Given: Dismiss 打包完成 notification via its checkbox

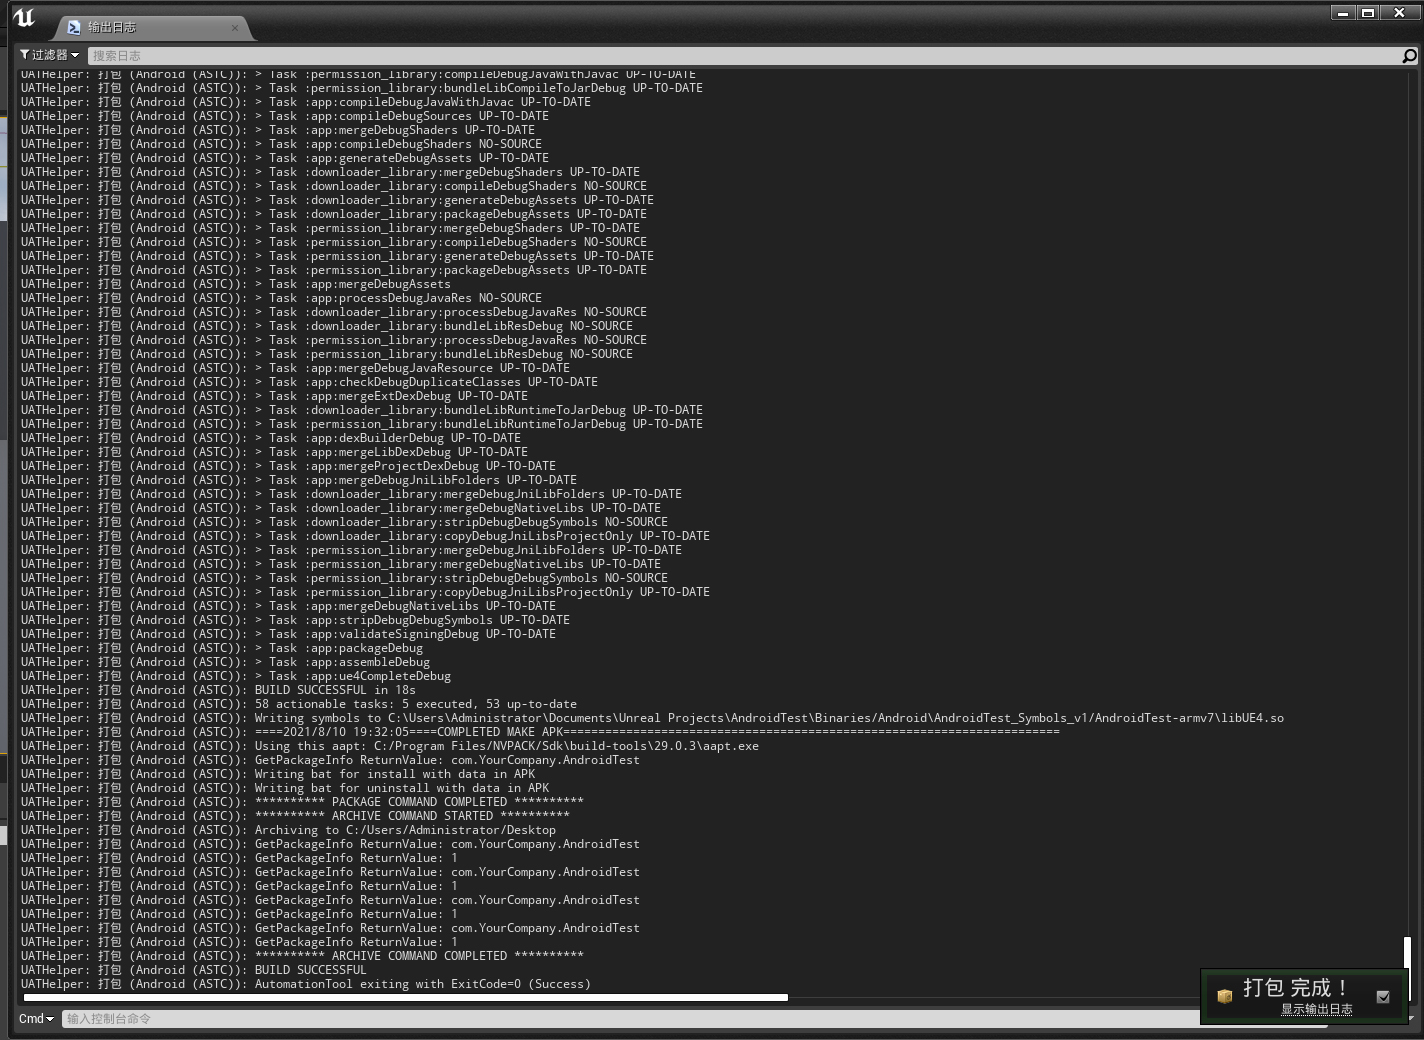Looking at the screenshot, I should (1383, 997).
